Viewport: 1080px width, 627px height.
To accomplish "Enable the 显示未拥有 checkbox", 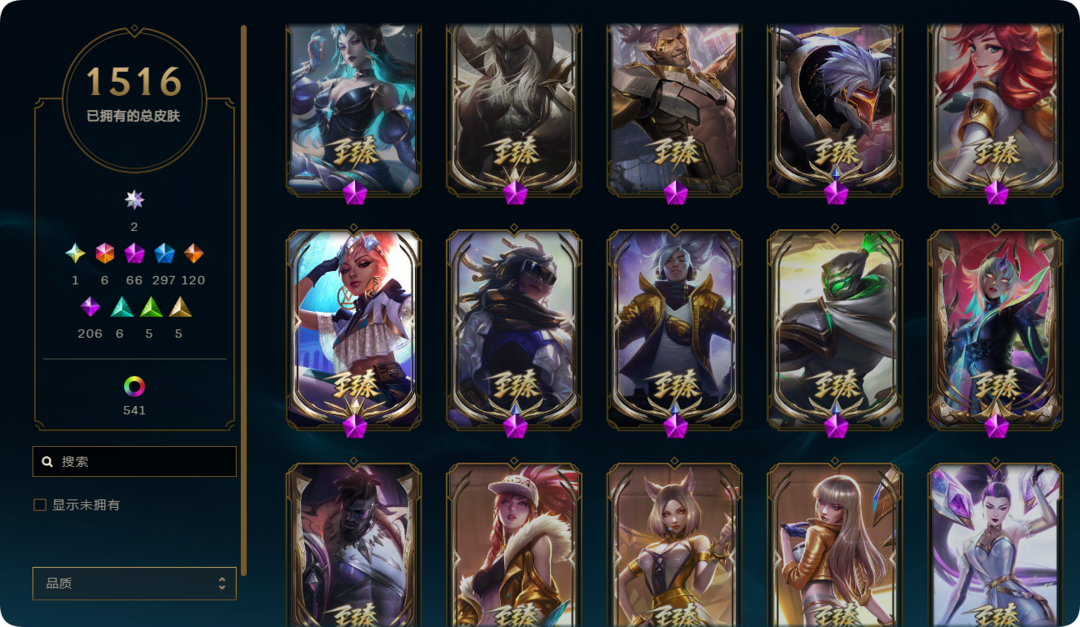I will [40, 505].
